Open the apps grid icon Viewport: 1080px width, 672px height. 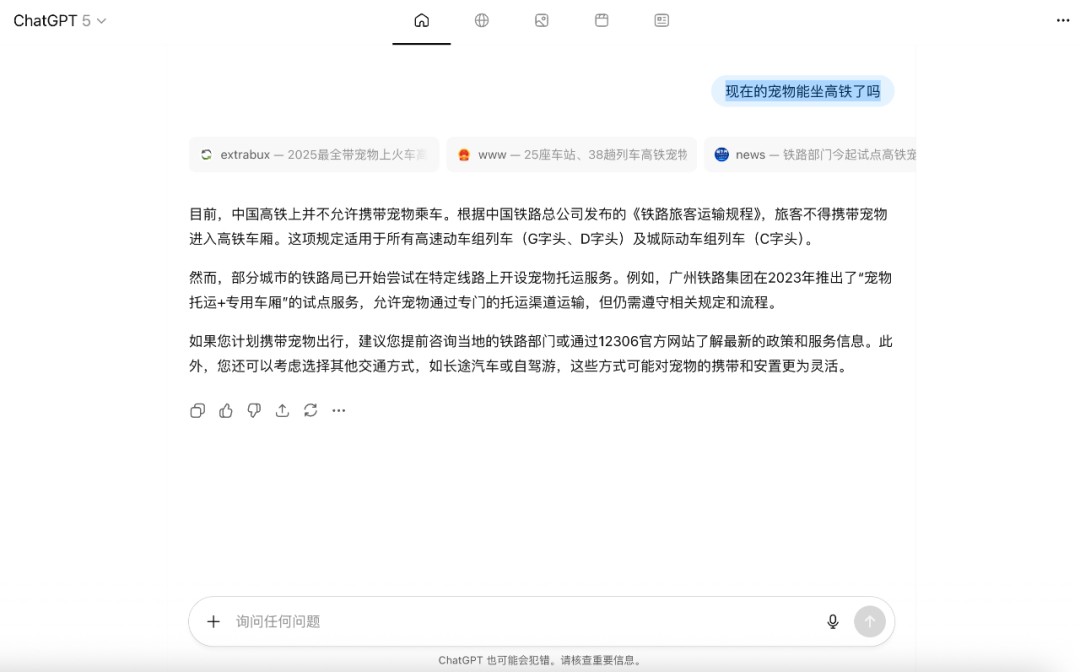[x=601, y=20]
